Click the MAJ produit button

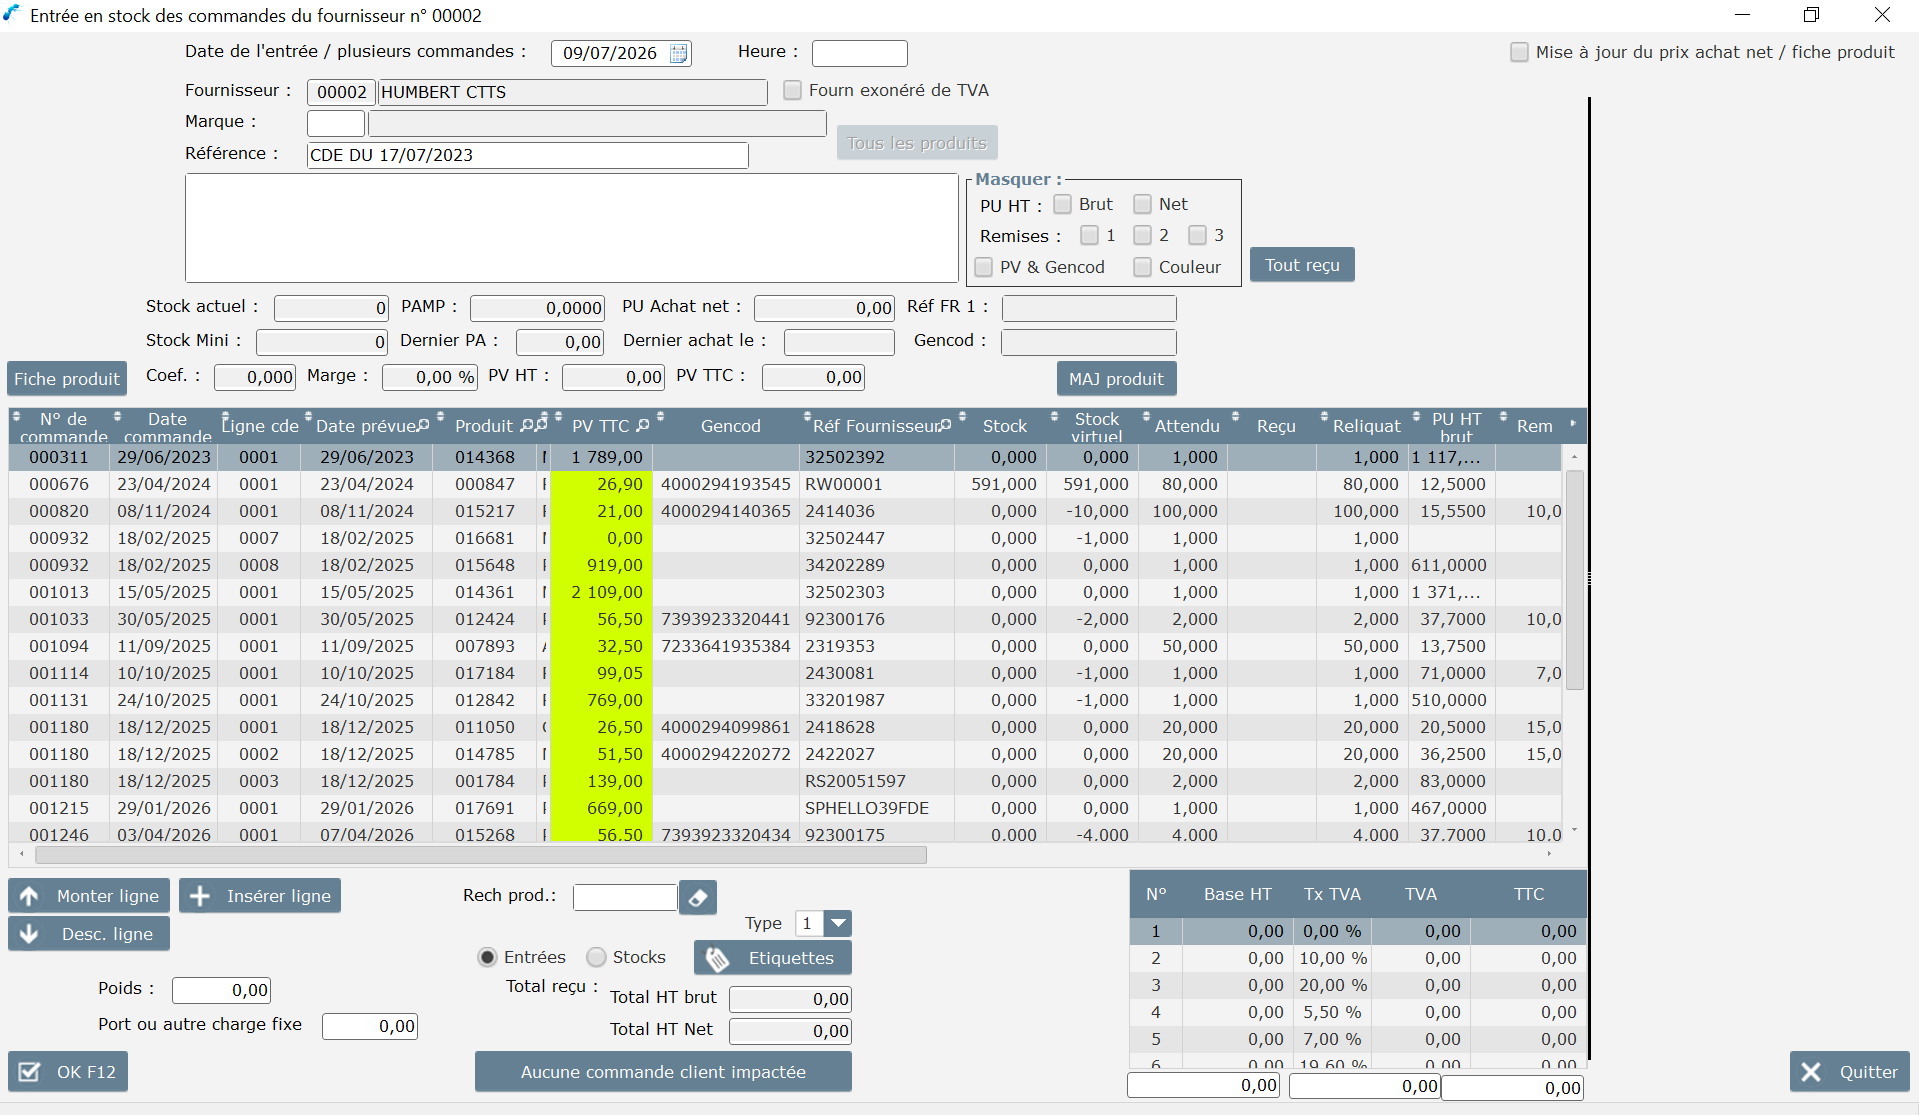pyautogui.click(x=1116, y=379)
